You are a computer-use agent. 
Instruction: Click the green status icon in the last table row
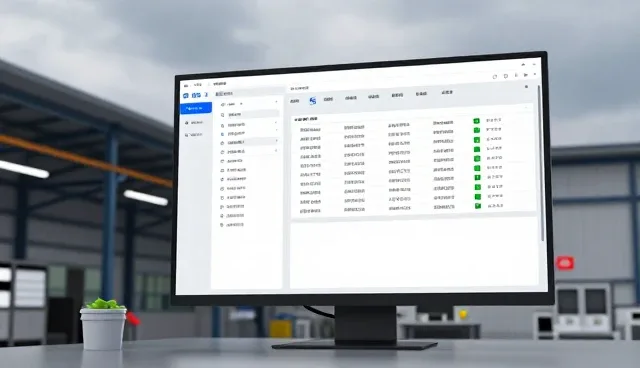(478, 206)
